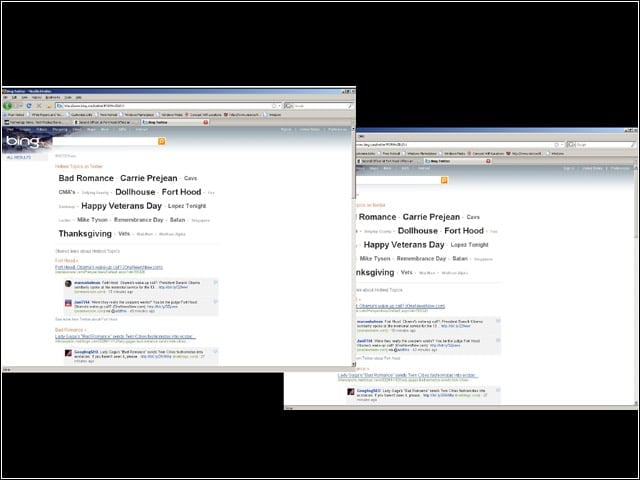Open Dollhouse topic in right window
The image size is (640, 480).
click(x=418, y=231)
